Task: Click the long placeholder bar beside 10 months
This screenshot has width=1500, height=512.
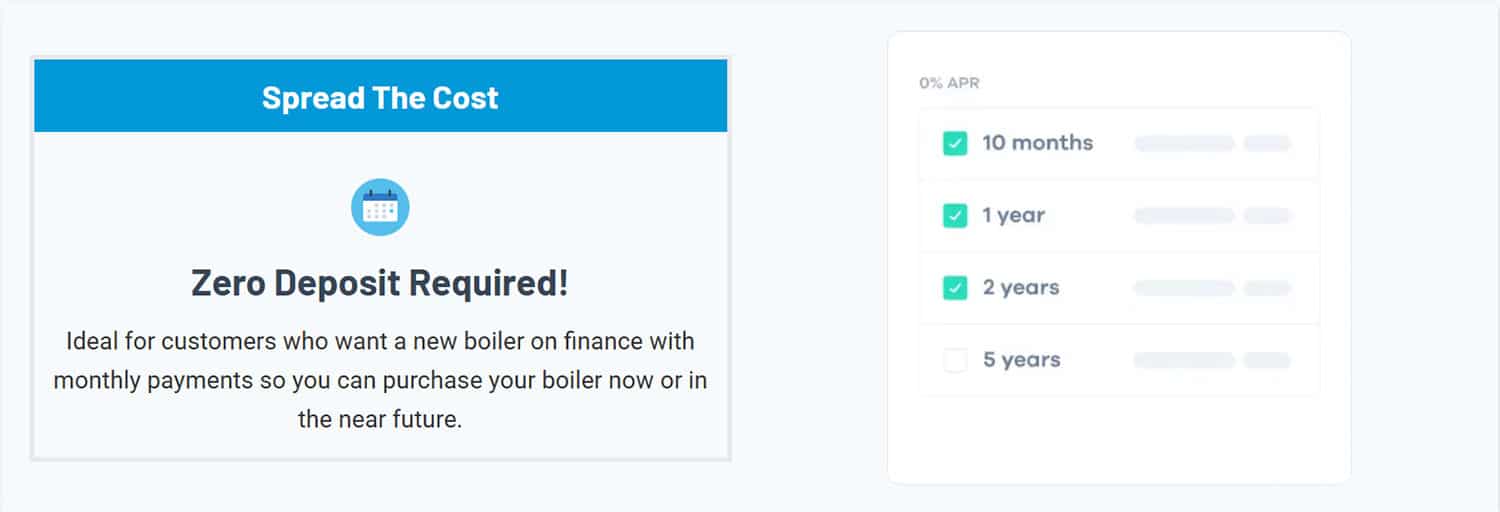Action: pyautogui.click(x=1184, y=144)
